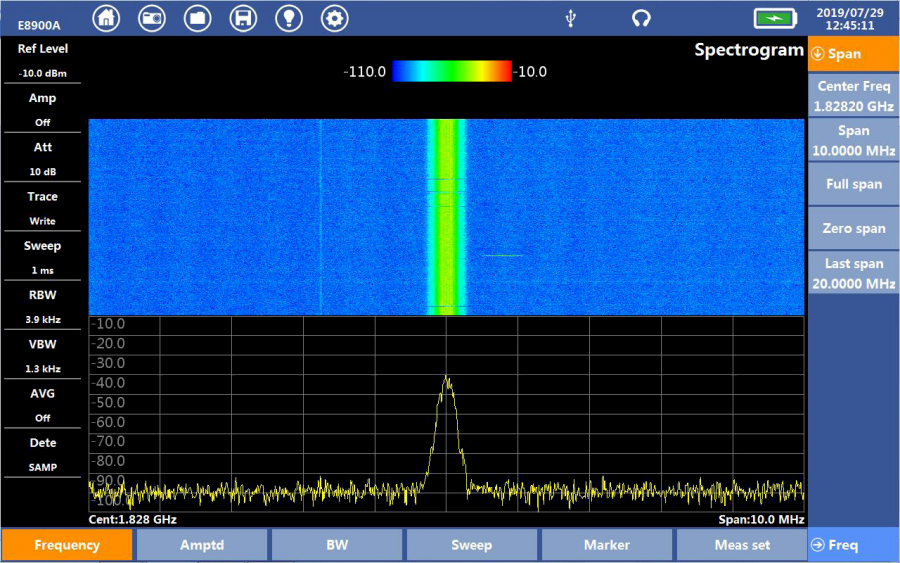900x563 pixels.
Task: Switch to the Marker tab
Action: click(x=607, y=545)
